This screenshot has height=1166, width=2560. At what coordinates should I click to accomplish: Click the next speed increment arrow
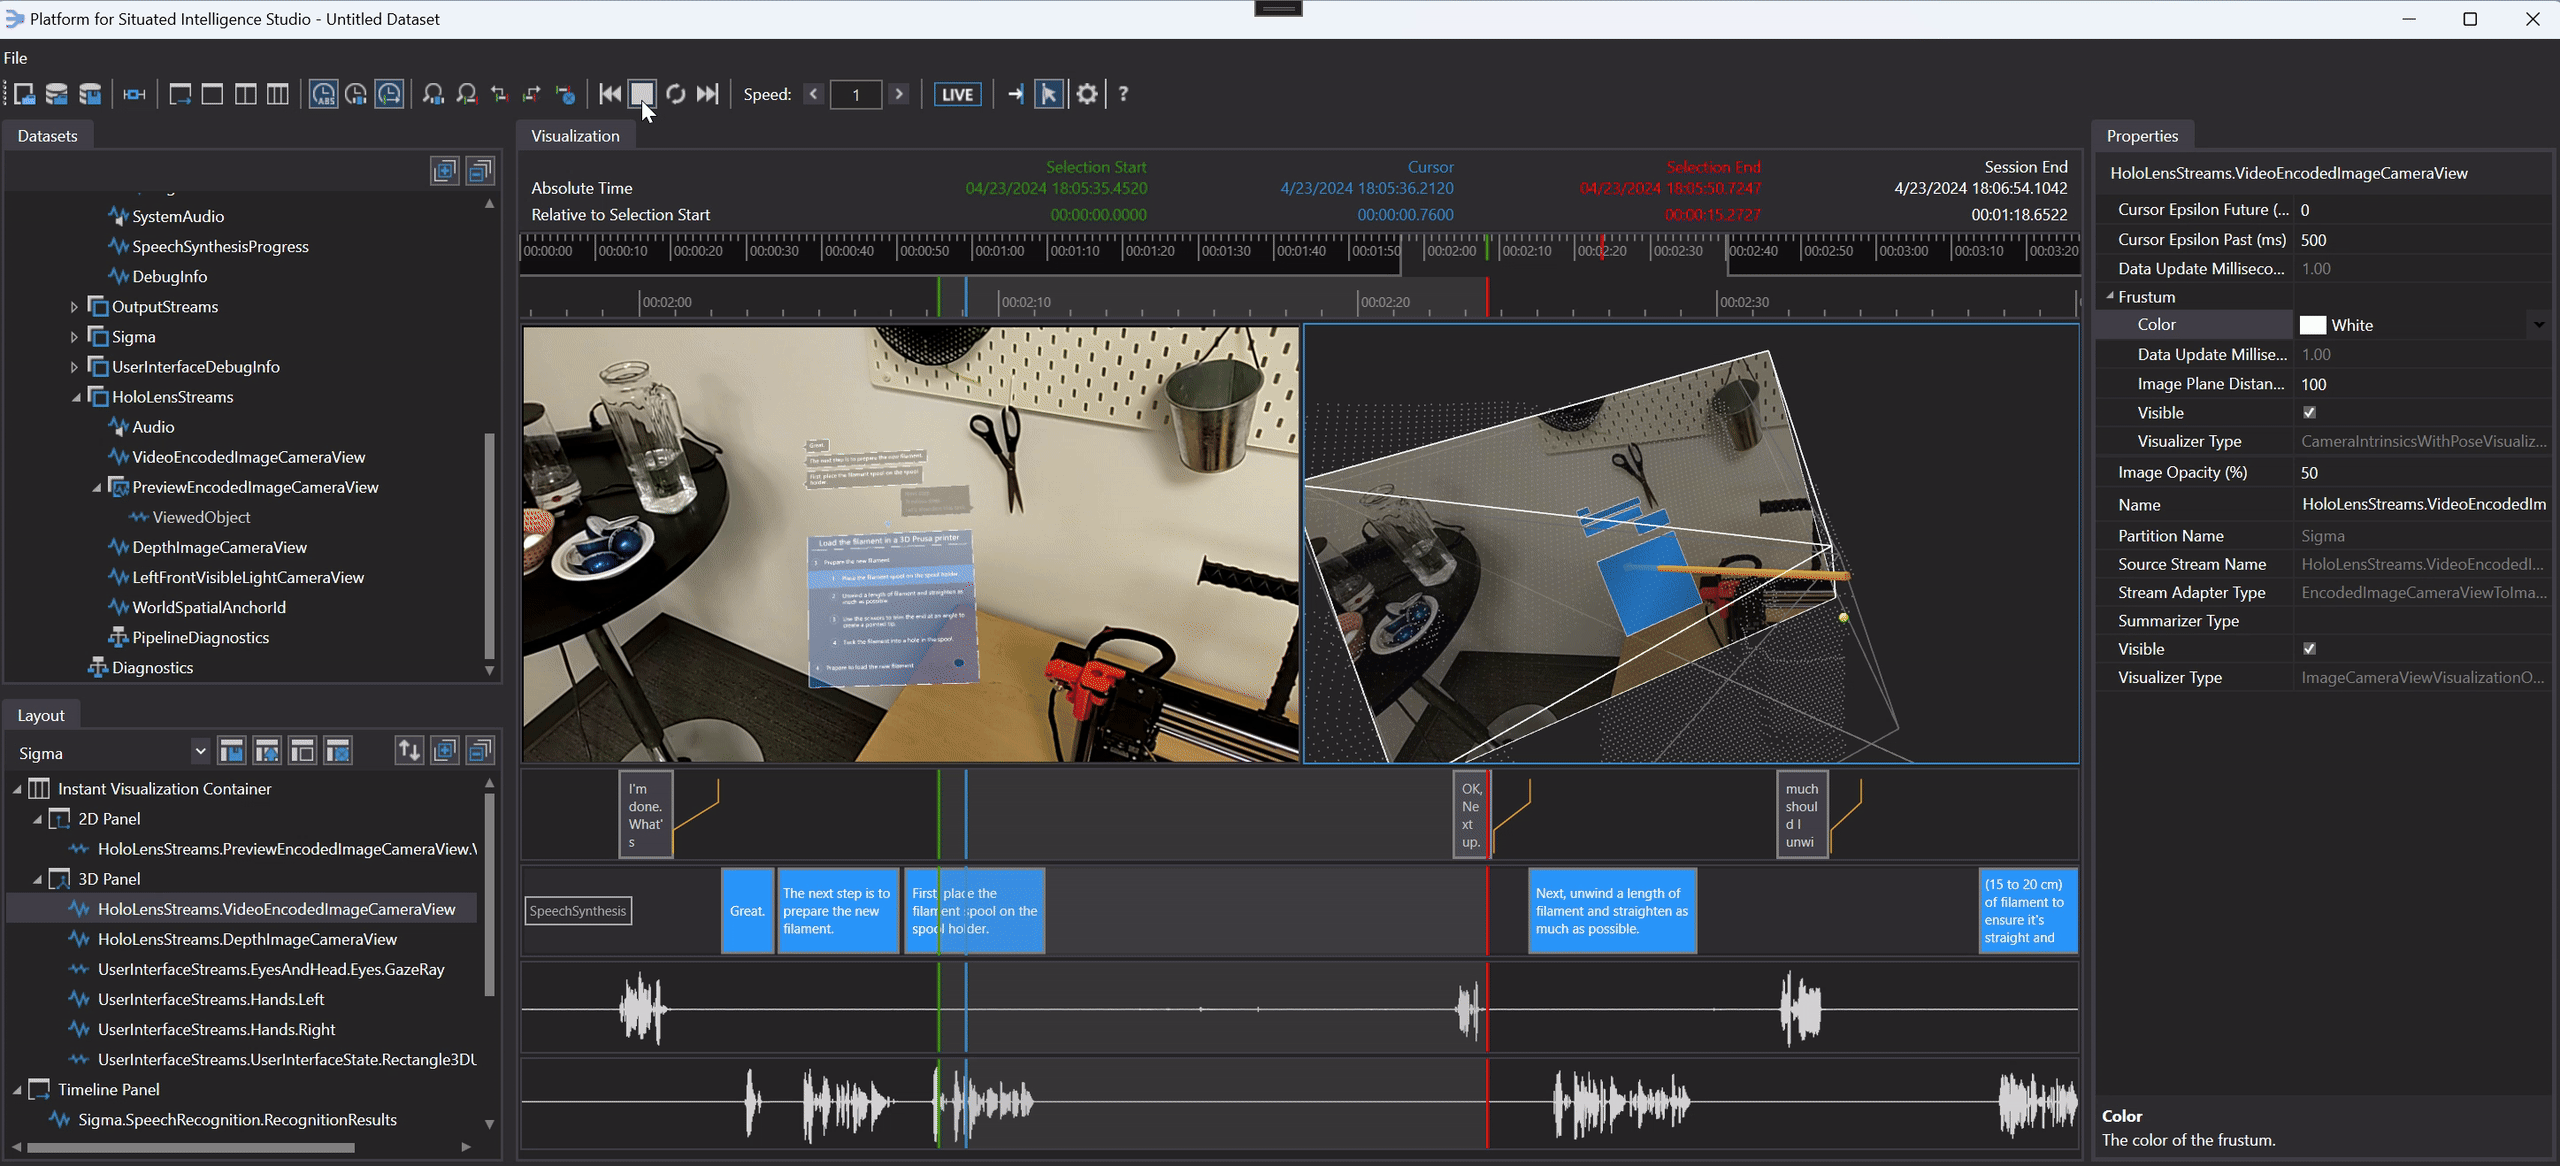point(898,94)
